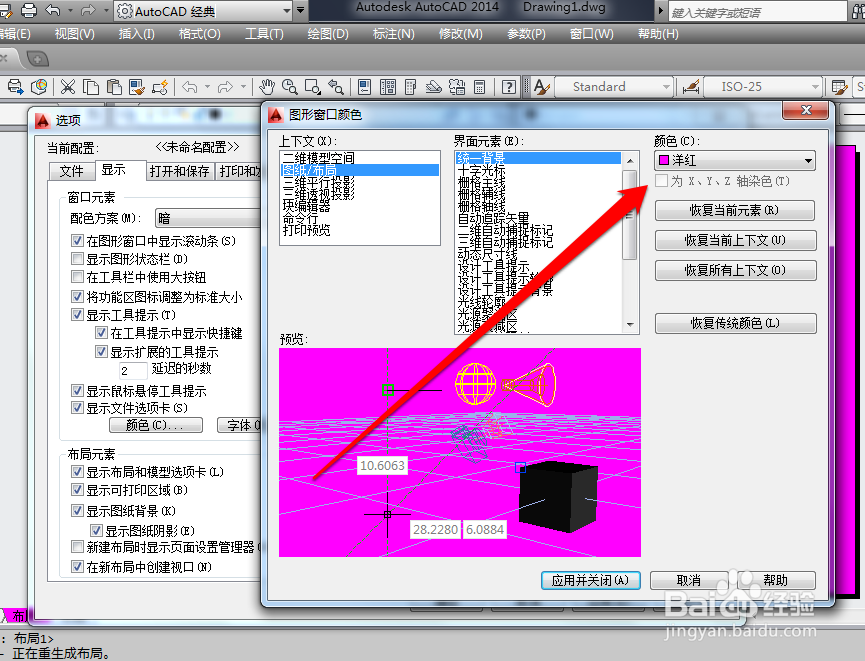
Task: Click the Cut scissors icon
Action: tap(68, 87)
